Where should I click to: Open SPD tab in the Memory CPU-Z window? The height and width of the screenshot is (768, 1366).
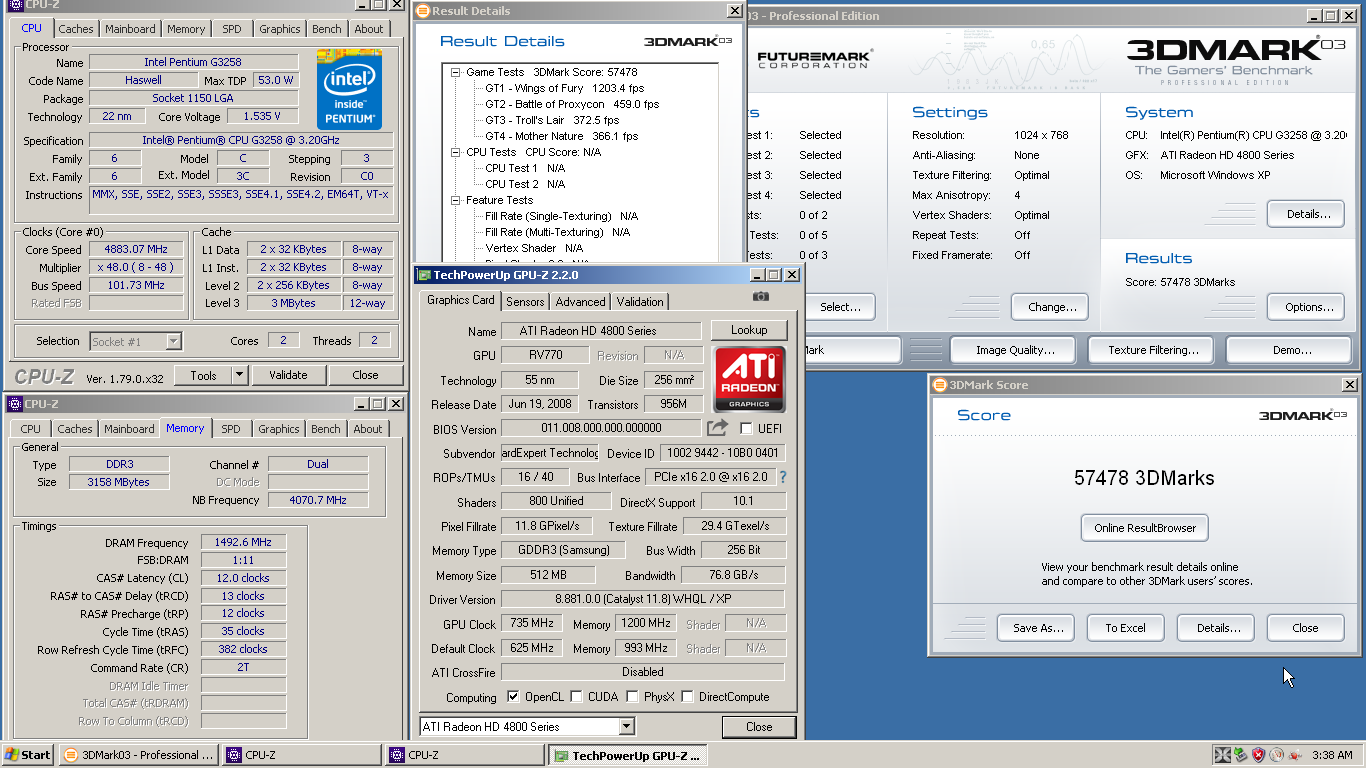231,429
